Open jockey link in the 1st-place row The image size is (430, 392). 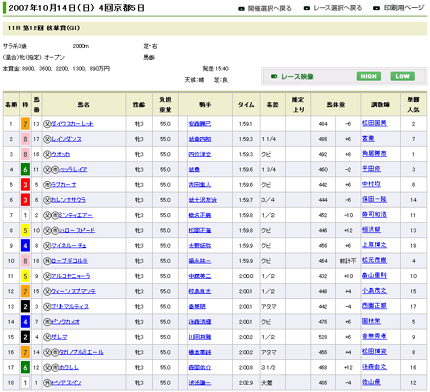(200, 124)
